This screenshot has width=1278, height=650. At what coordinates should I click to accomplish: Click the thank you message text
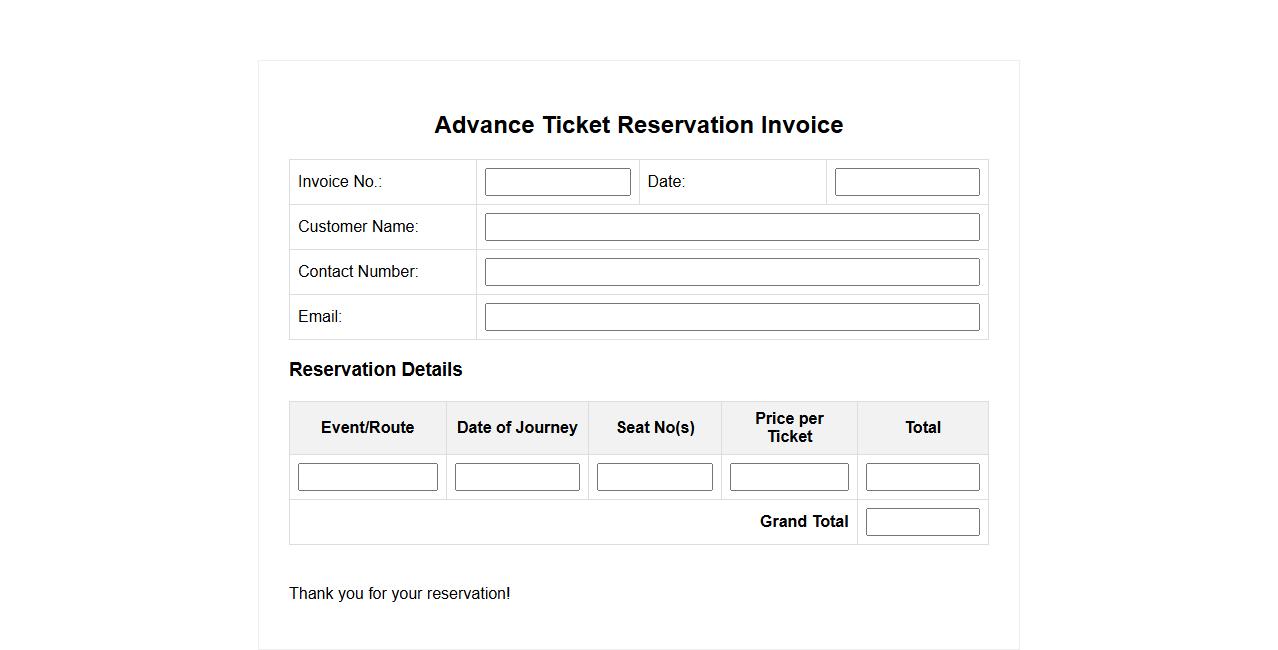pos(399,594)
